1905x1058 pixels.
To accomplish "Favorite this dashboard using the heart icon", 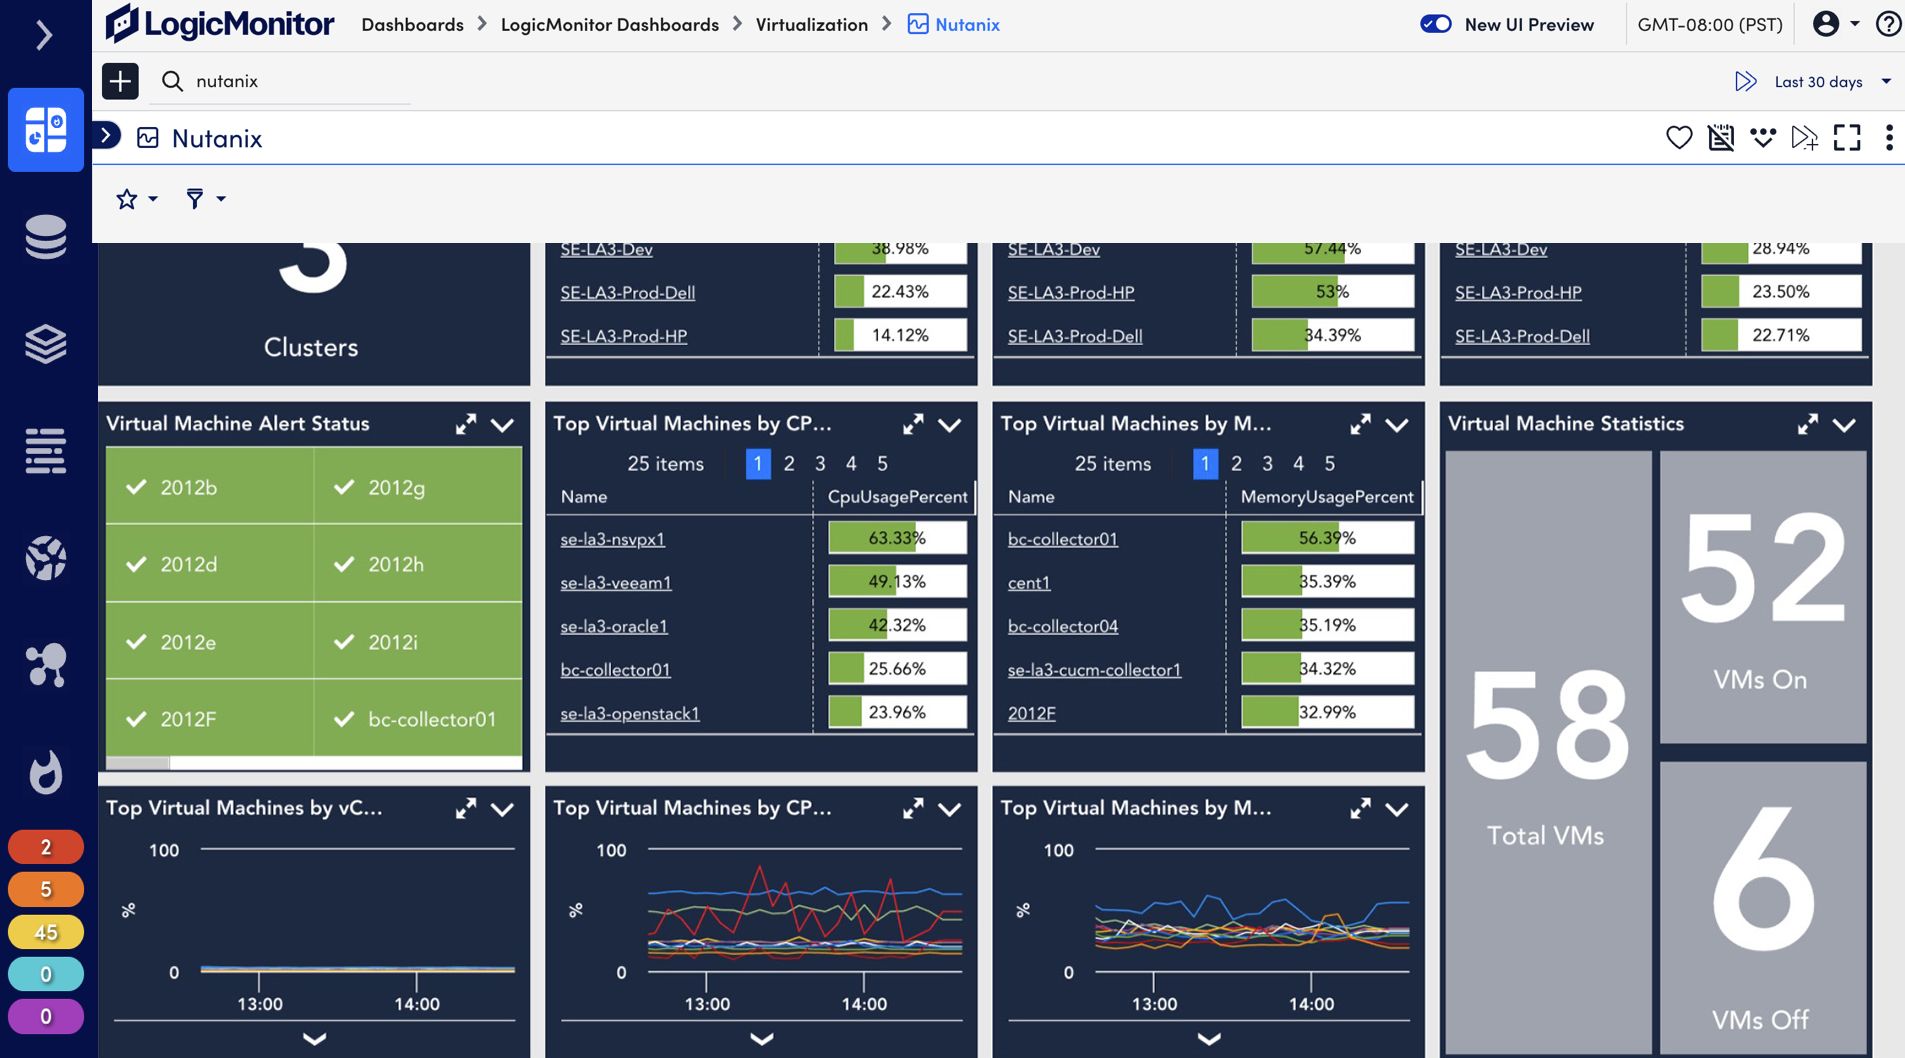I will [1681, 138].
